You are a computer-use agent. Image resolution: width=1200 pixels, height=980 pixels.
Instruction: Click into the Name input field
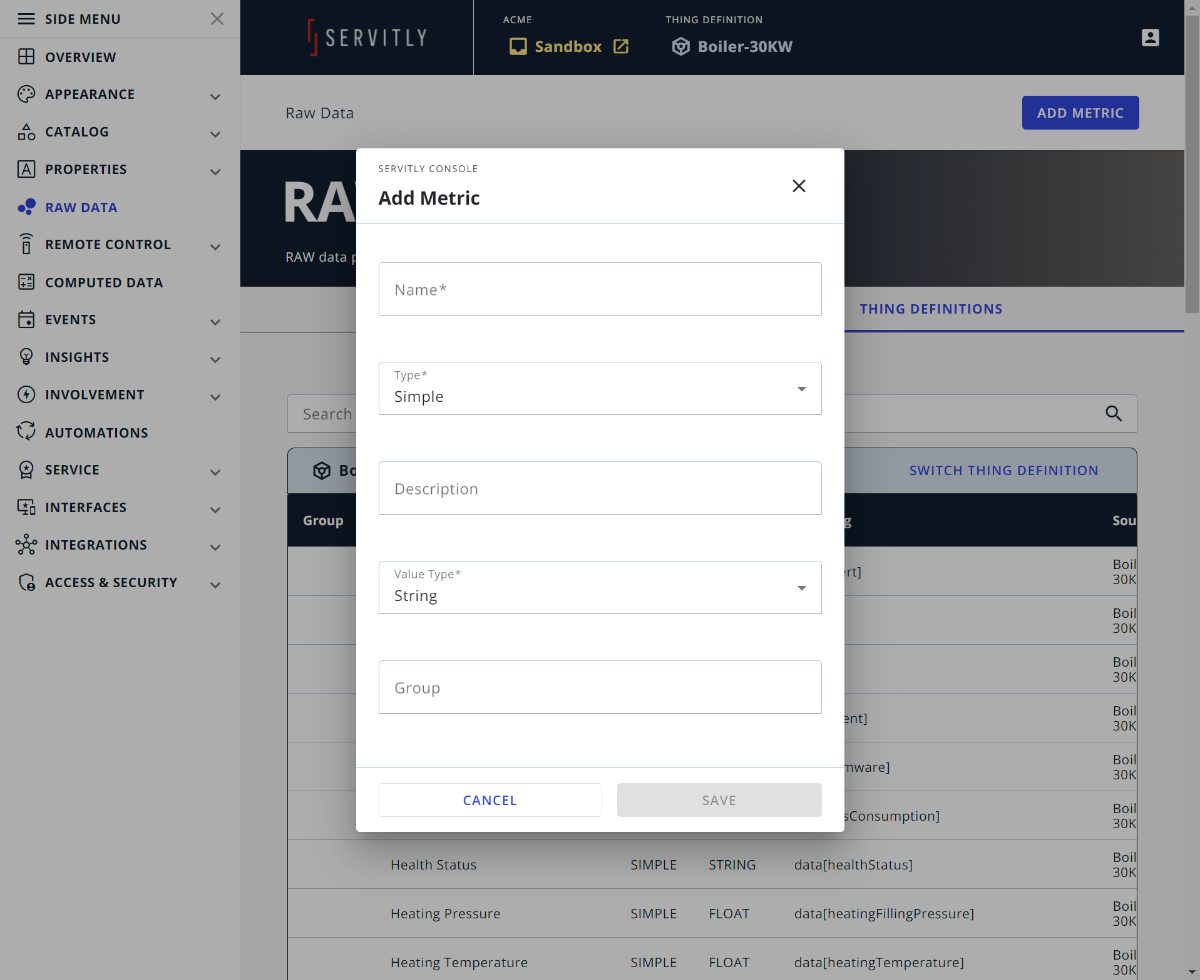pos(600,289)
